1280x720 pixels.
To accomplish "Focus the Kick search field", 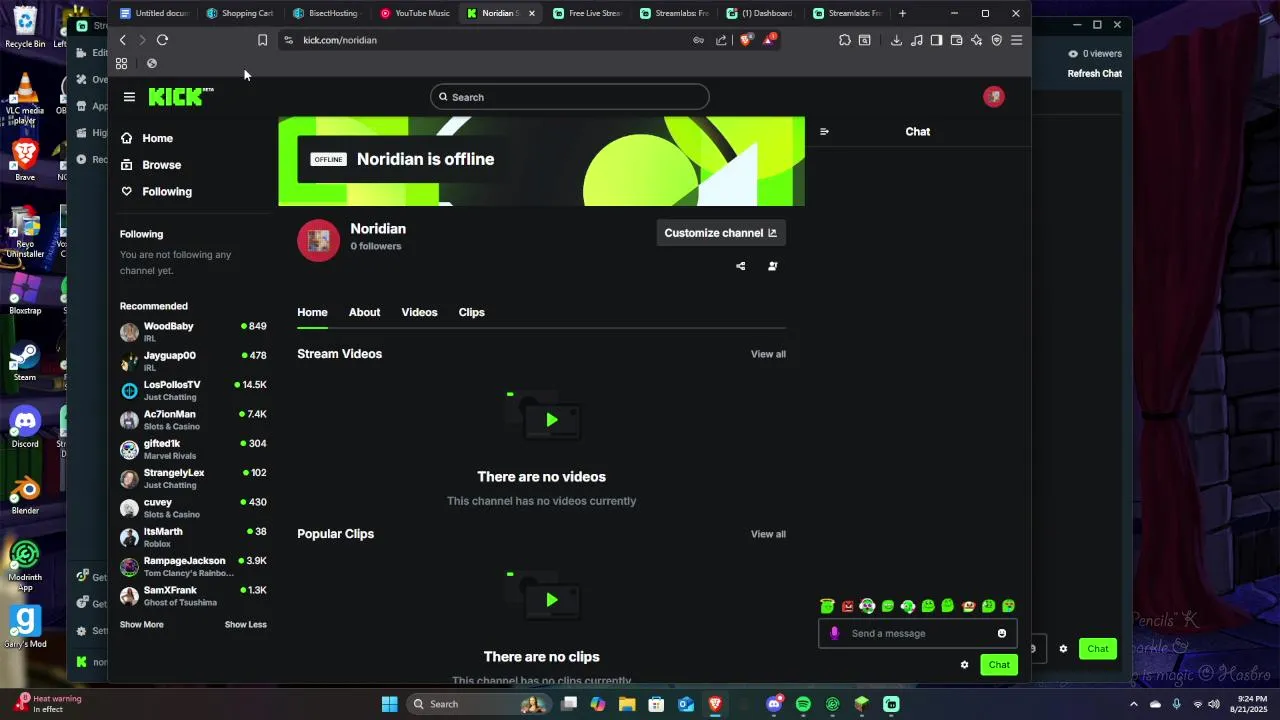I will click(570, 97).
